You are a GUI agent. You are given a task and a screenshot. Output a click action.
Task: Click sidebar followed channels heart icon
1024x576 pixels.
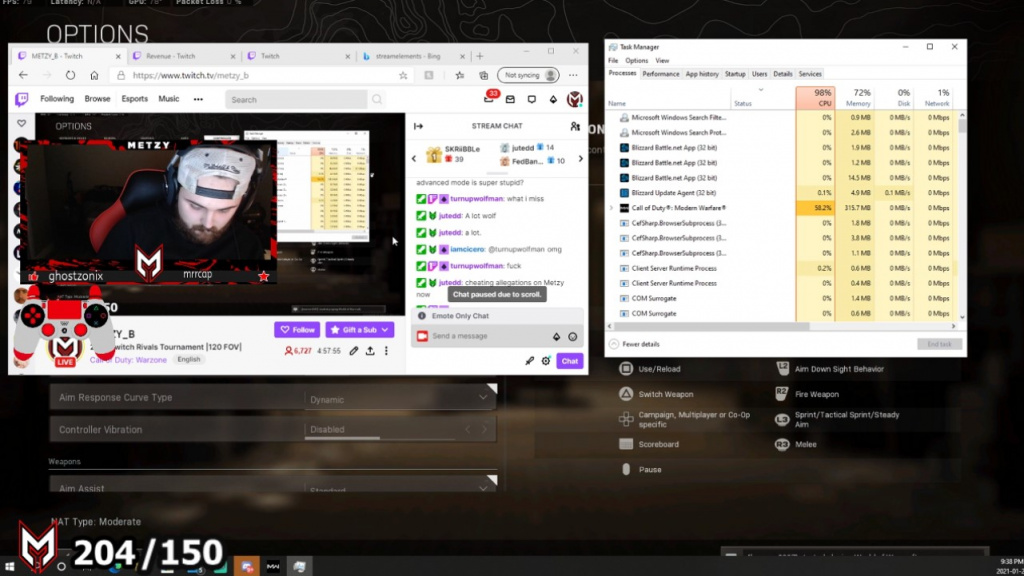tap(22, 123)
